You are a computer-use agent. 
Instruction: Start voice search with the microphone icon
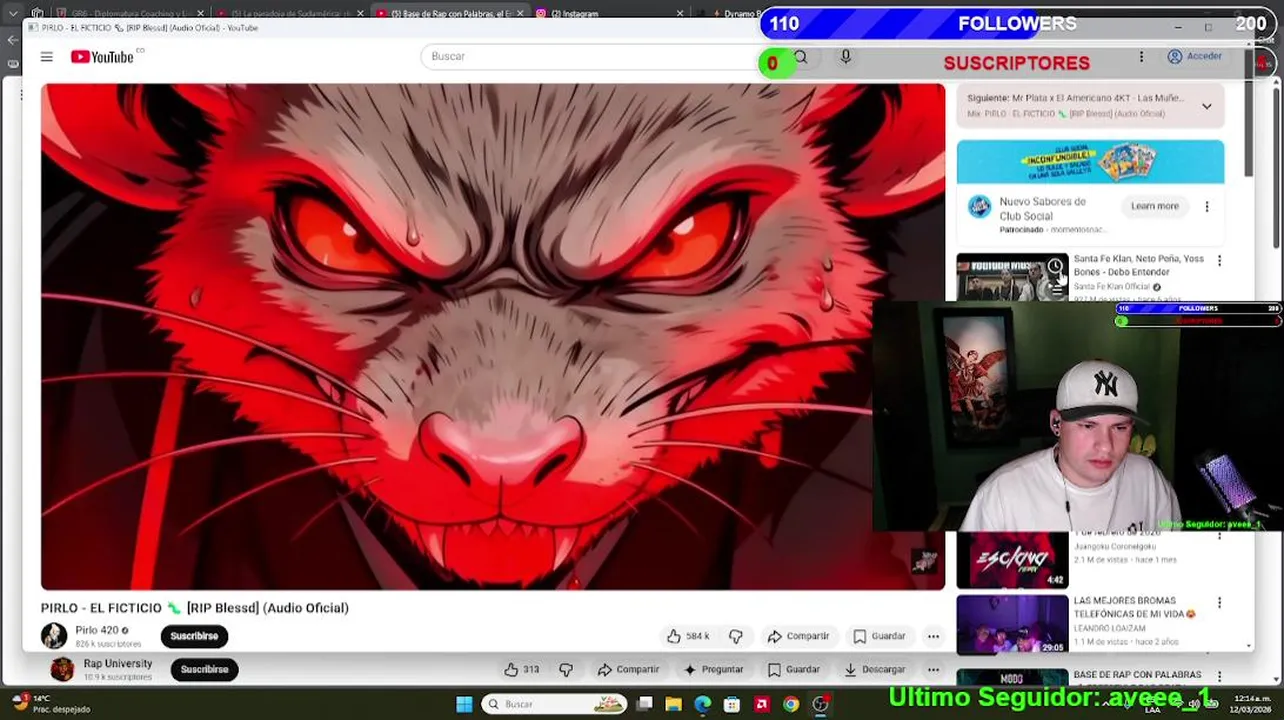coord(845,57)
